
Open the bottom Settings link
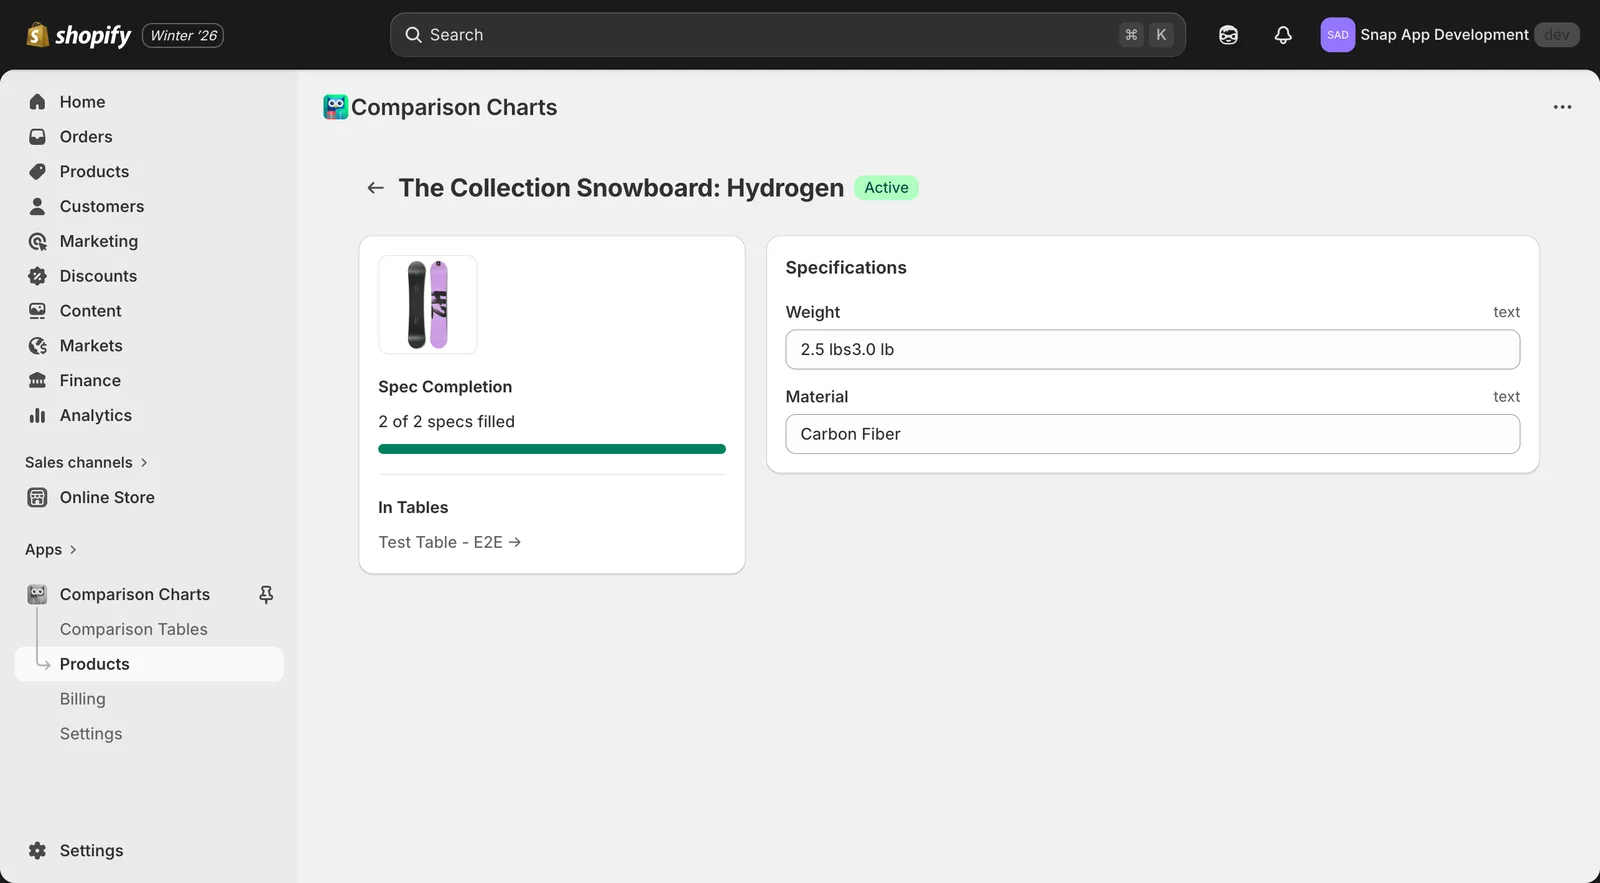pos(91,851)
